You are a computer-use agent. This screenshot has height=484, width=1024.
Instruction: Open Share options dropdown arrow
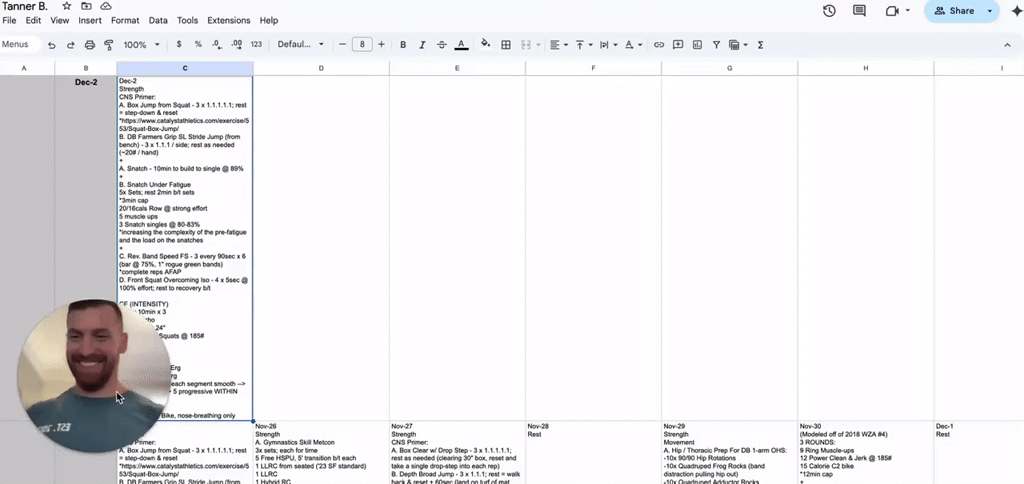click(990, 10)
